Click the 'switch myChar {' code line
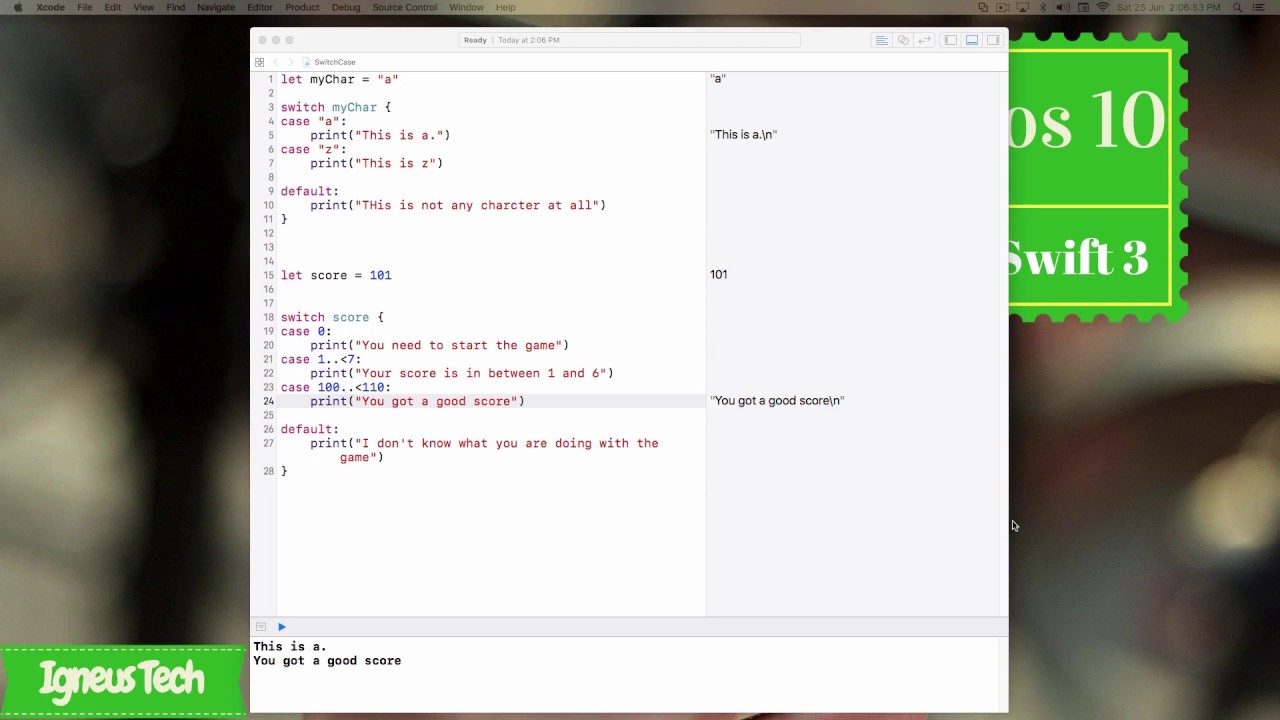Image resolution: width=1280 pixels, height=720 pixels. point(336,107)
